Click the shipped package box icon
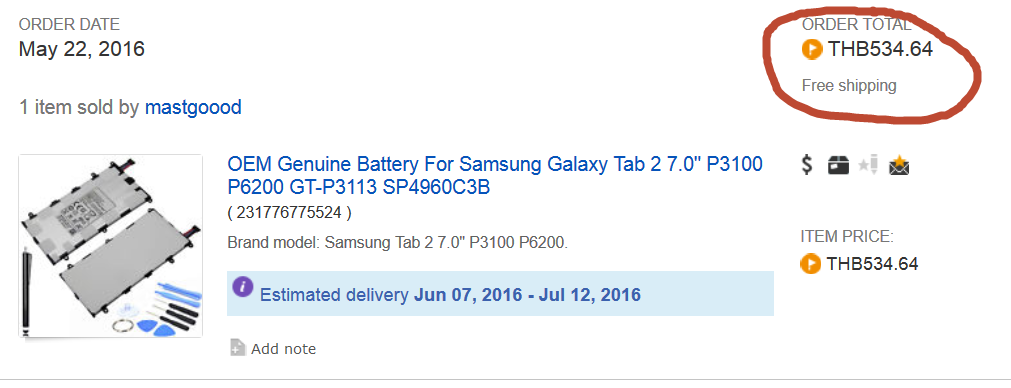This screenshot has width=1011, height=388. (838, 166)
